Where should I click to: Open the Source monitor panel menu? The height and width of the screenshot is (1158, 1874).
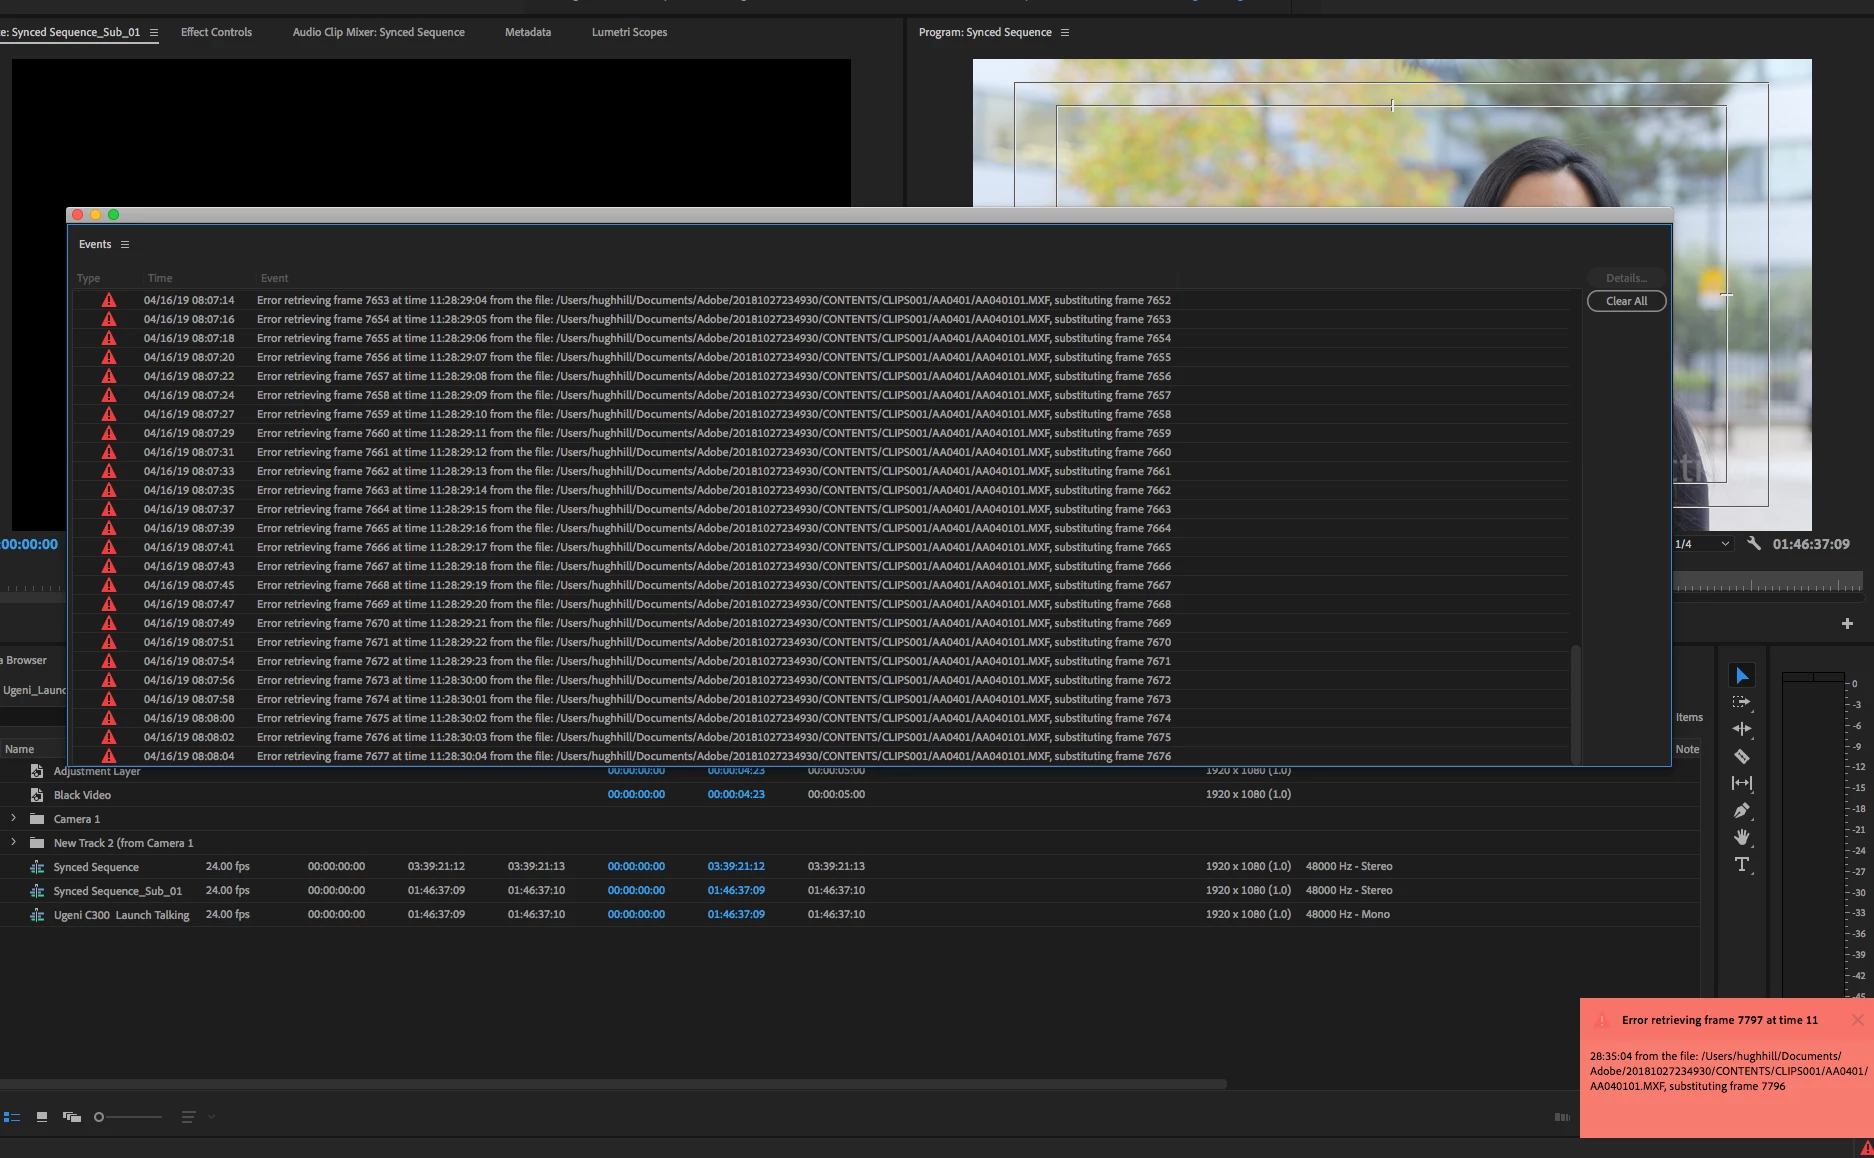[154, 33]
